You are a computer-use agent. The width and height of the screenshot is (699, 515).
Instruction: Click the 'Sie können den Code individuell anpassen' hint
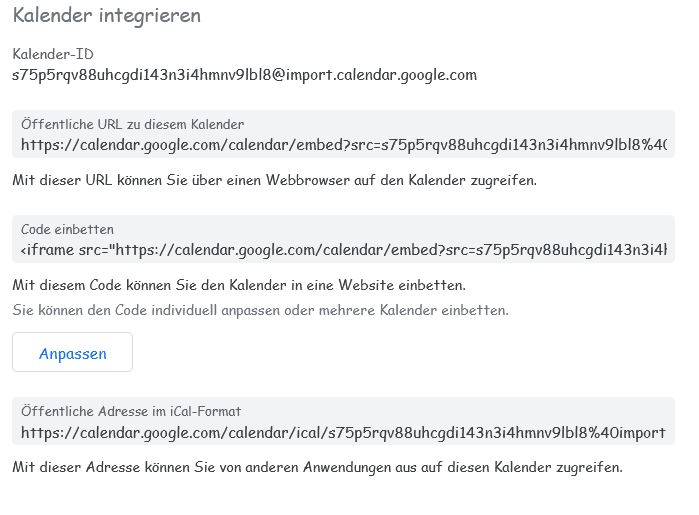(260, 310)
